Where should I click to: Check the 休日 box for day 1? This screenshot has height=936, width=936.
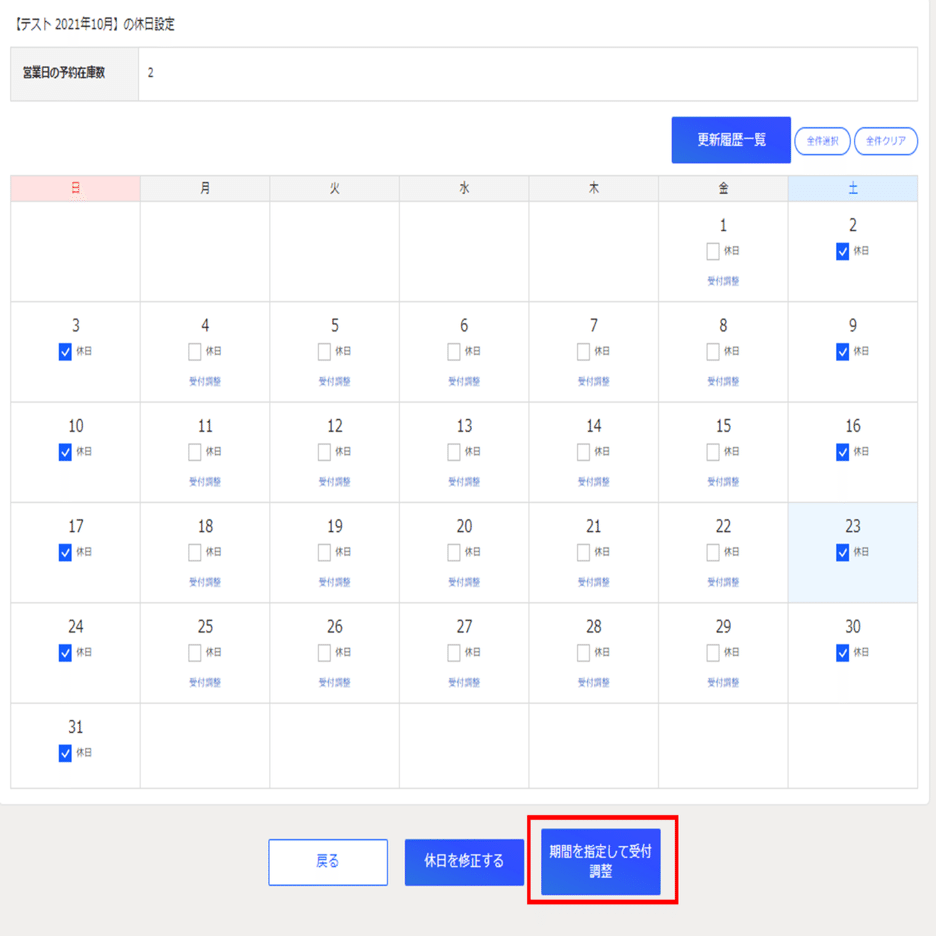tap(712, 251)
